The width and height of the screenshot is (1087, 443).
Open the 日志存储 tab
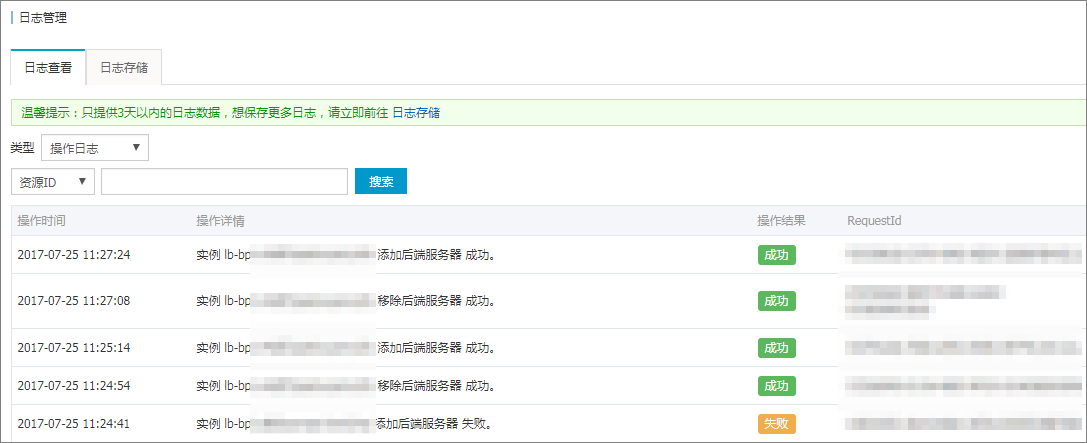(124, 67)
